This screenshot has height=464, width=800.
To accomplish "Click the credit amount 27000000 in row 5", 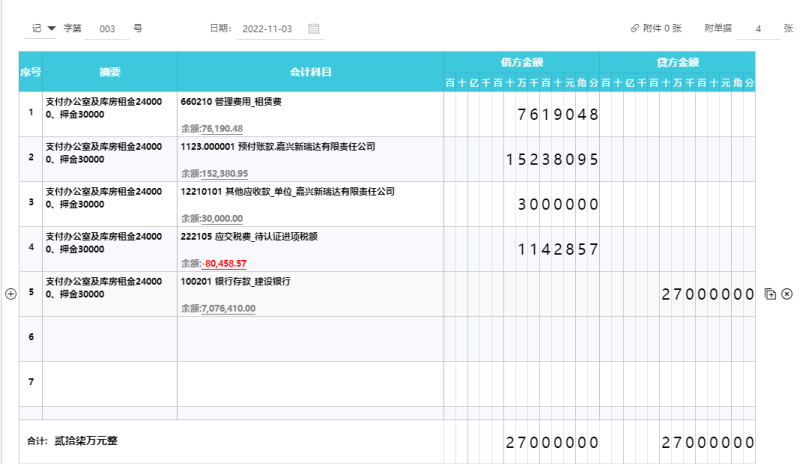I will 707,294.
